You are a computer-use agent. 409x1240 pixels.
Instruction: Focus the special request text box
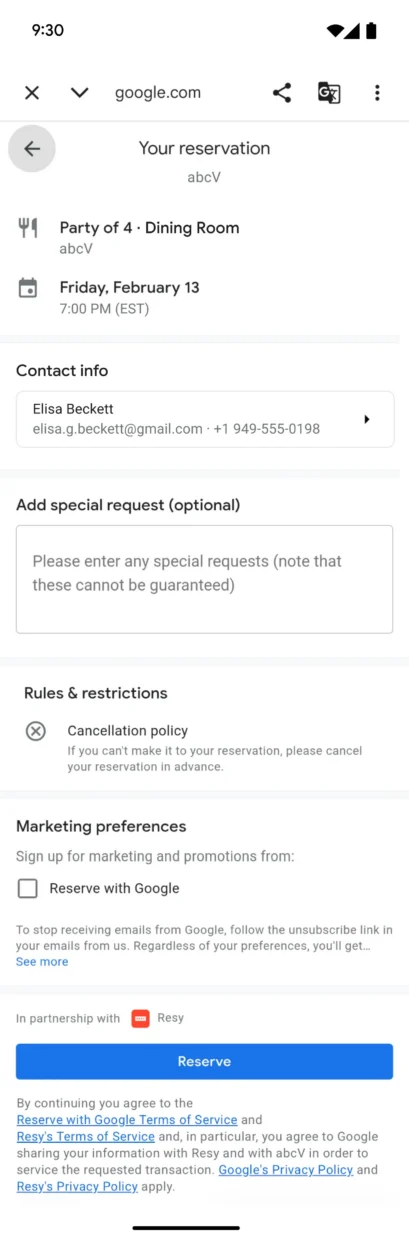click(x=204, y=579)
